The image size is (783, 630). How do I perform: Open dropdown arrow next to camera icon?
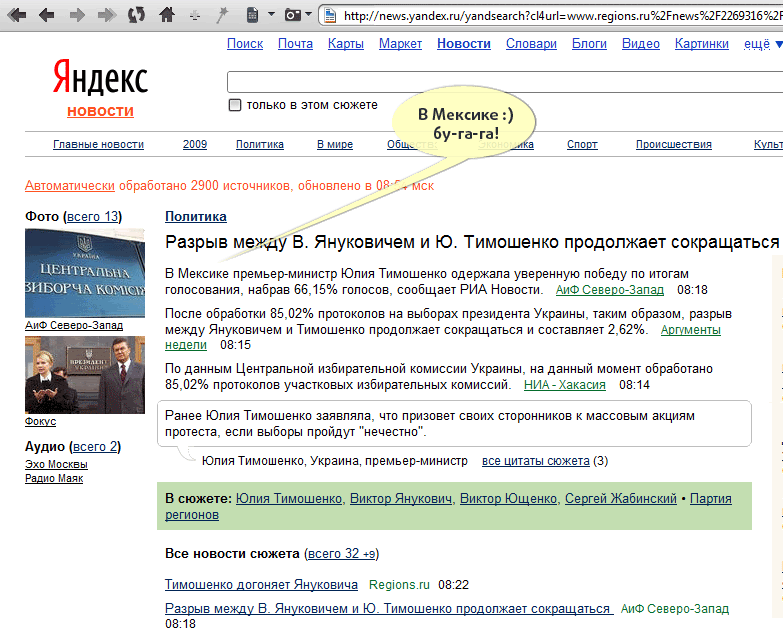[x=309, y=14]
